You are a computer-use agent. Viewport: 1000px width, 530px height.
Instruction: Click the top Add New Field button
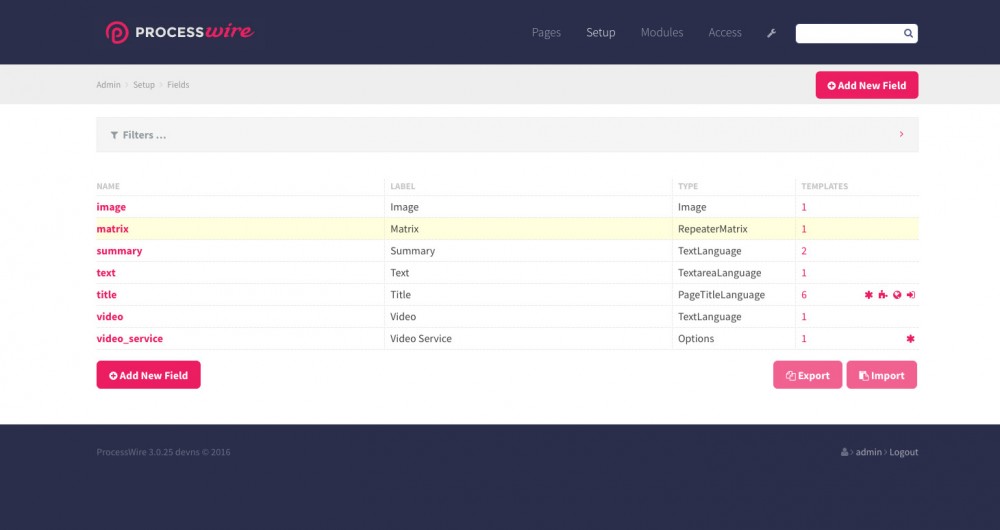point(867,85)
